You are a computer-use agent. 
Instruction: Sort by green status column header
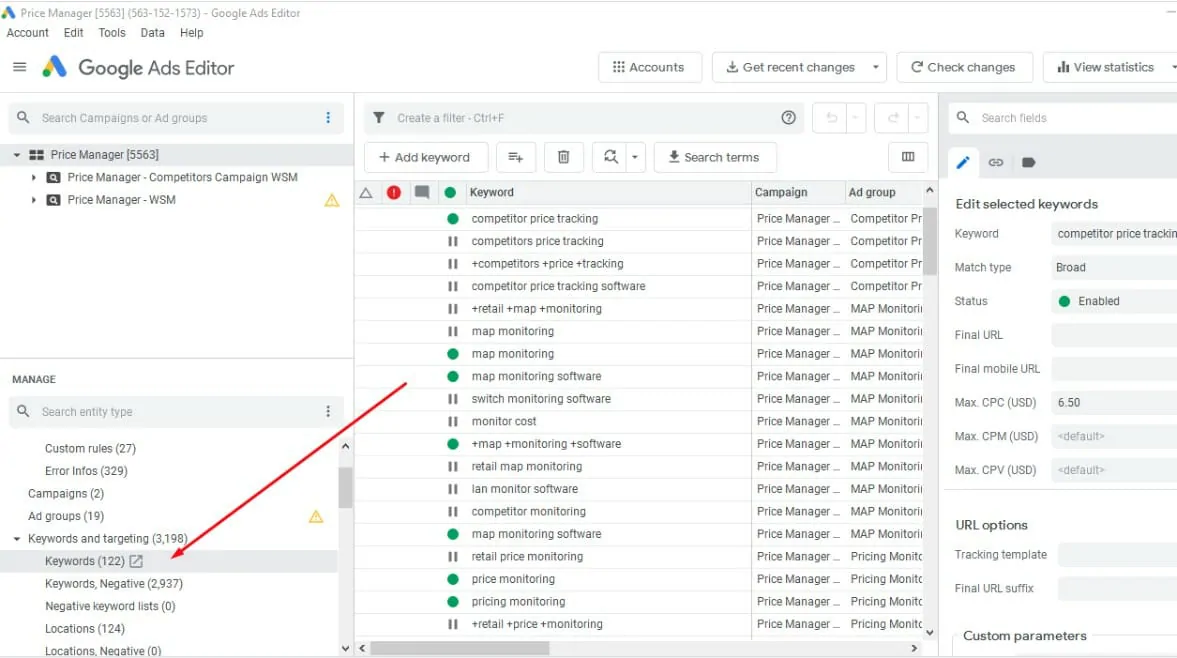point(450,193)
